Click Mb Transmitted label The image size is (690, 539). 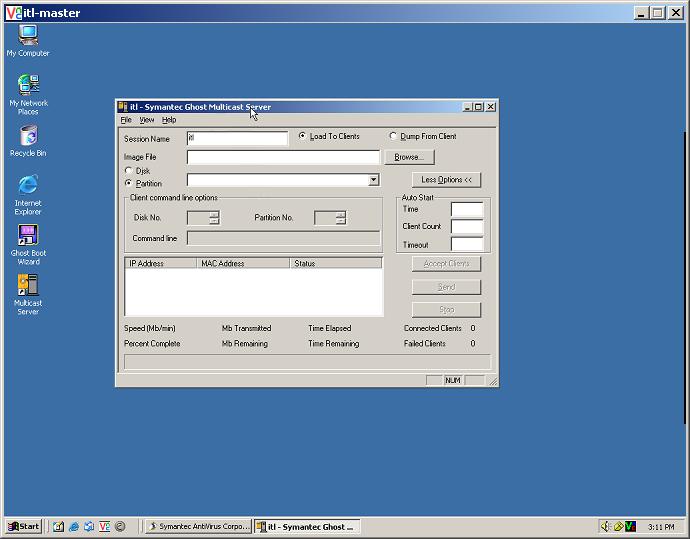(x=246, y=328)
